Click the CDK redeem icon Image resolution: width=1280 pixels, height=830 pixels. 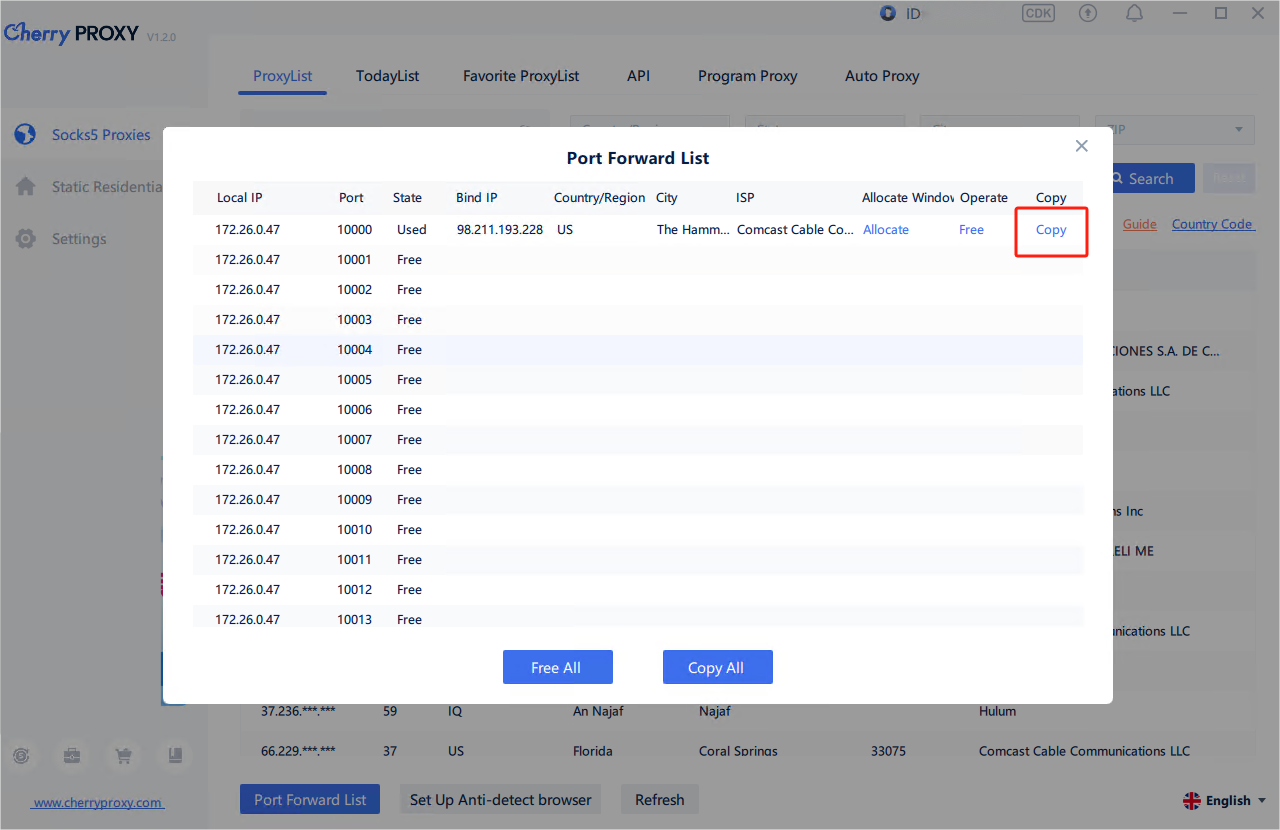click(x=1038, y=13)
